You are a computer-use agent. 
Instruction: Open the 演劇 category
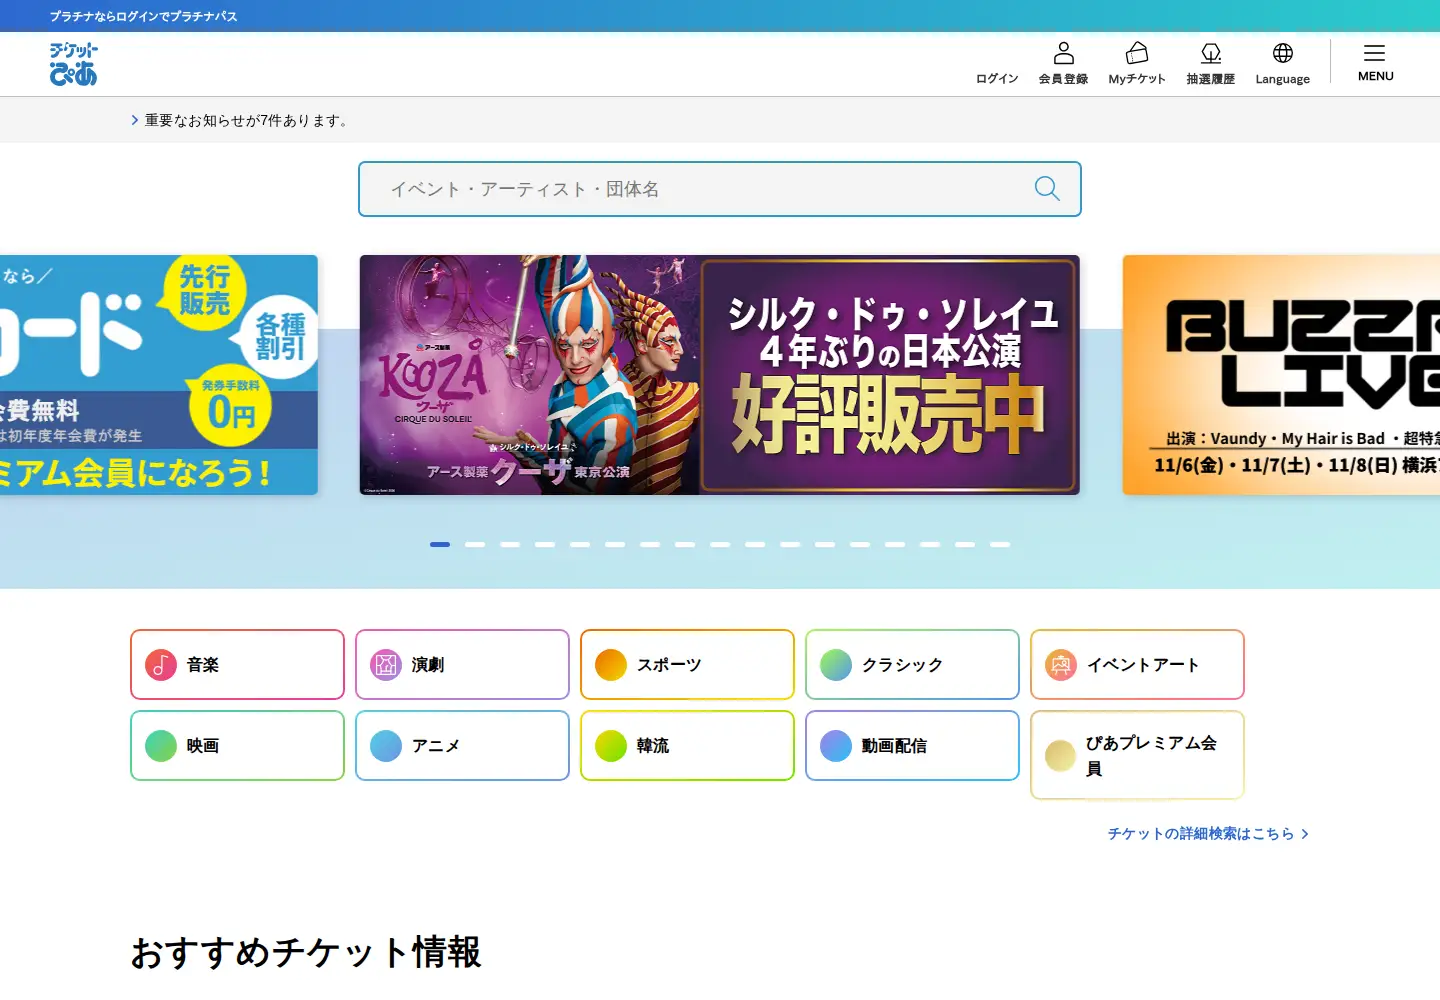point(462,665)
